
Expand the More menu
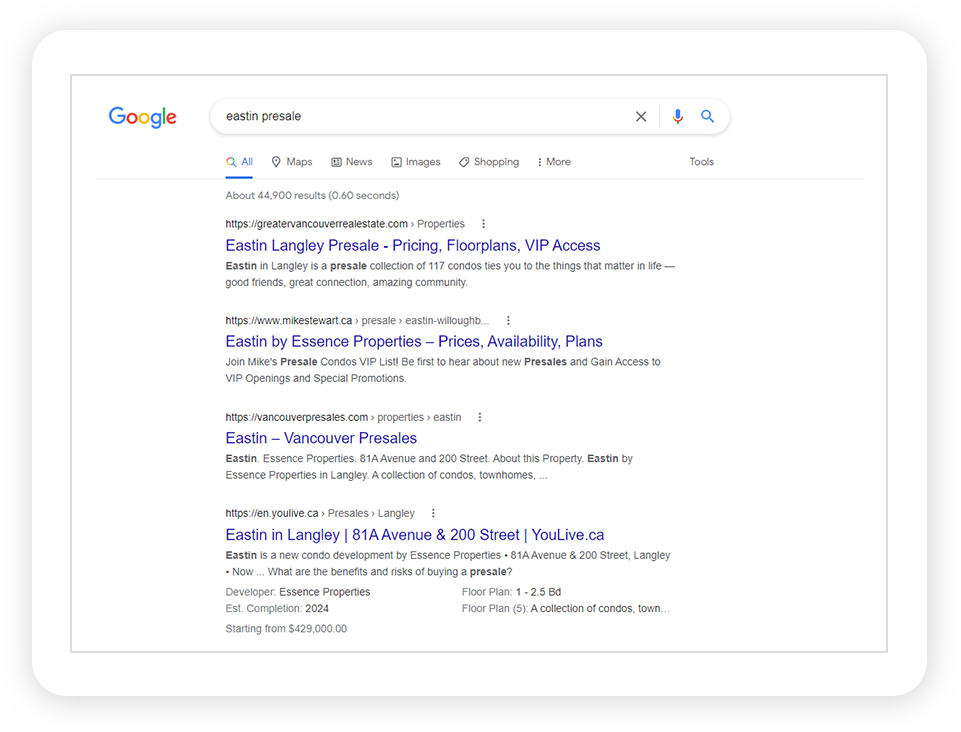coord(554,162)
